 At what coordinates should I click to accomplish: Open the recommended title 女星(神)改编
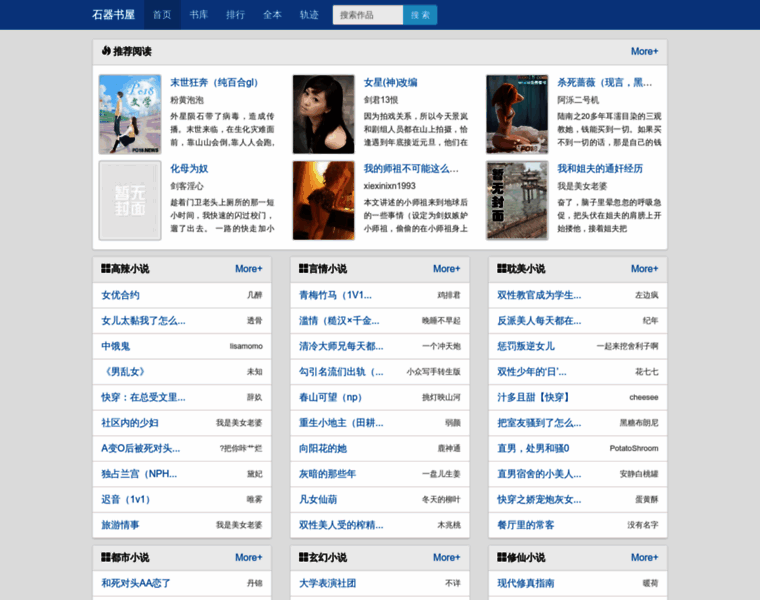pyautogui.click(x=391, y=82)
